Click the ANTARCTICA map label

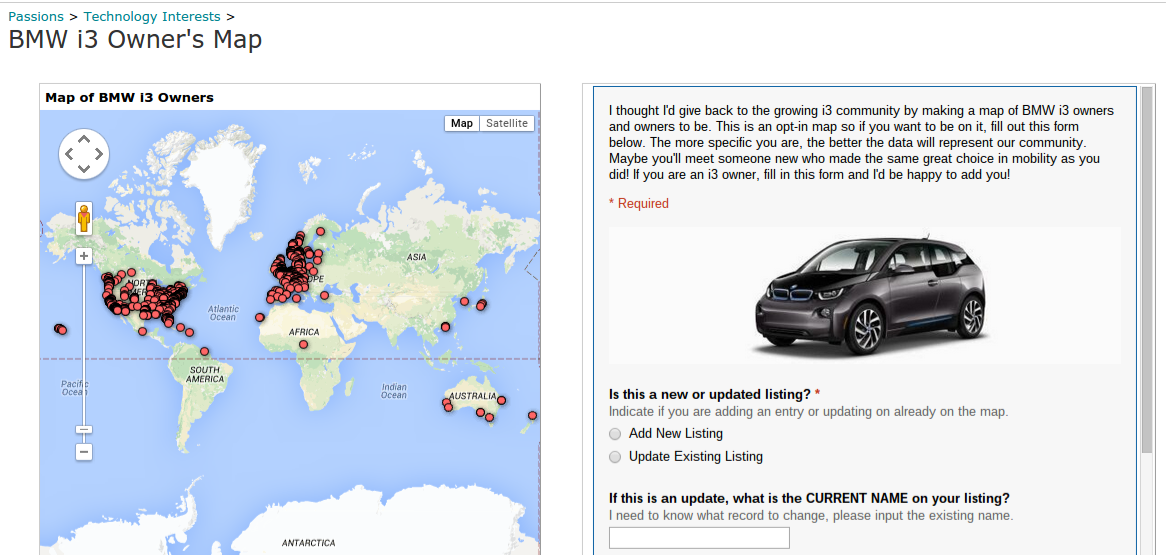308,543
